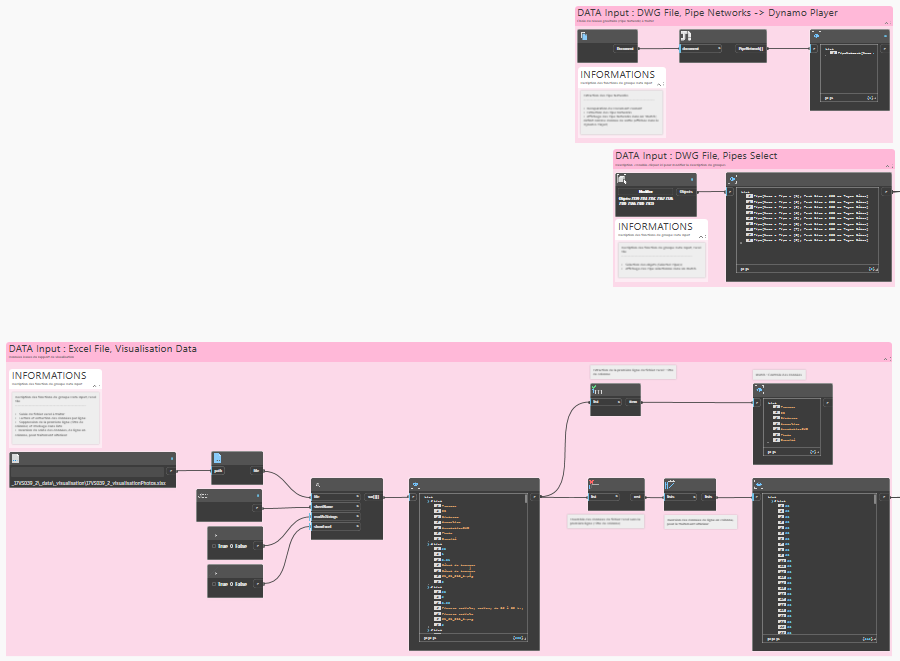Click the File Path node's document icon
Image resolution: width=900 pixels, height=661 pixels.
15,458
